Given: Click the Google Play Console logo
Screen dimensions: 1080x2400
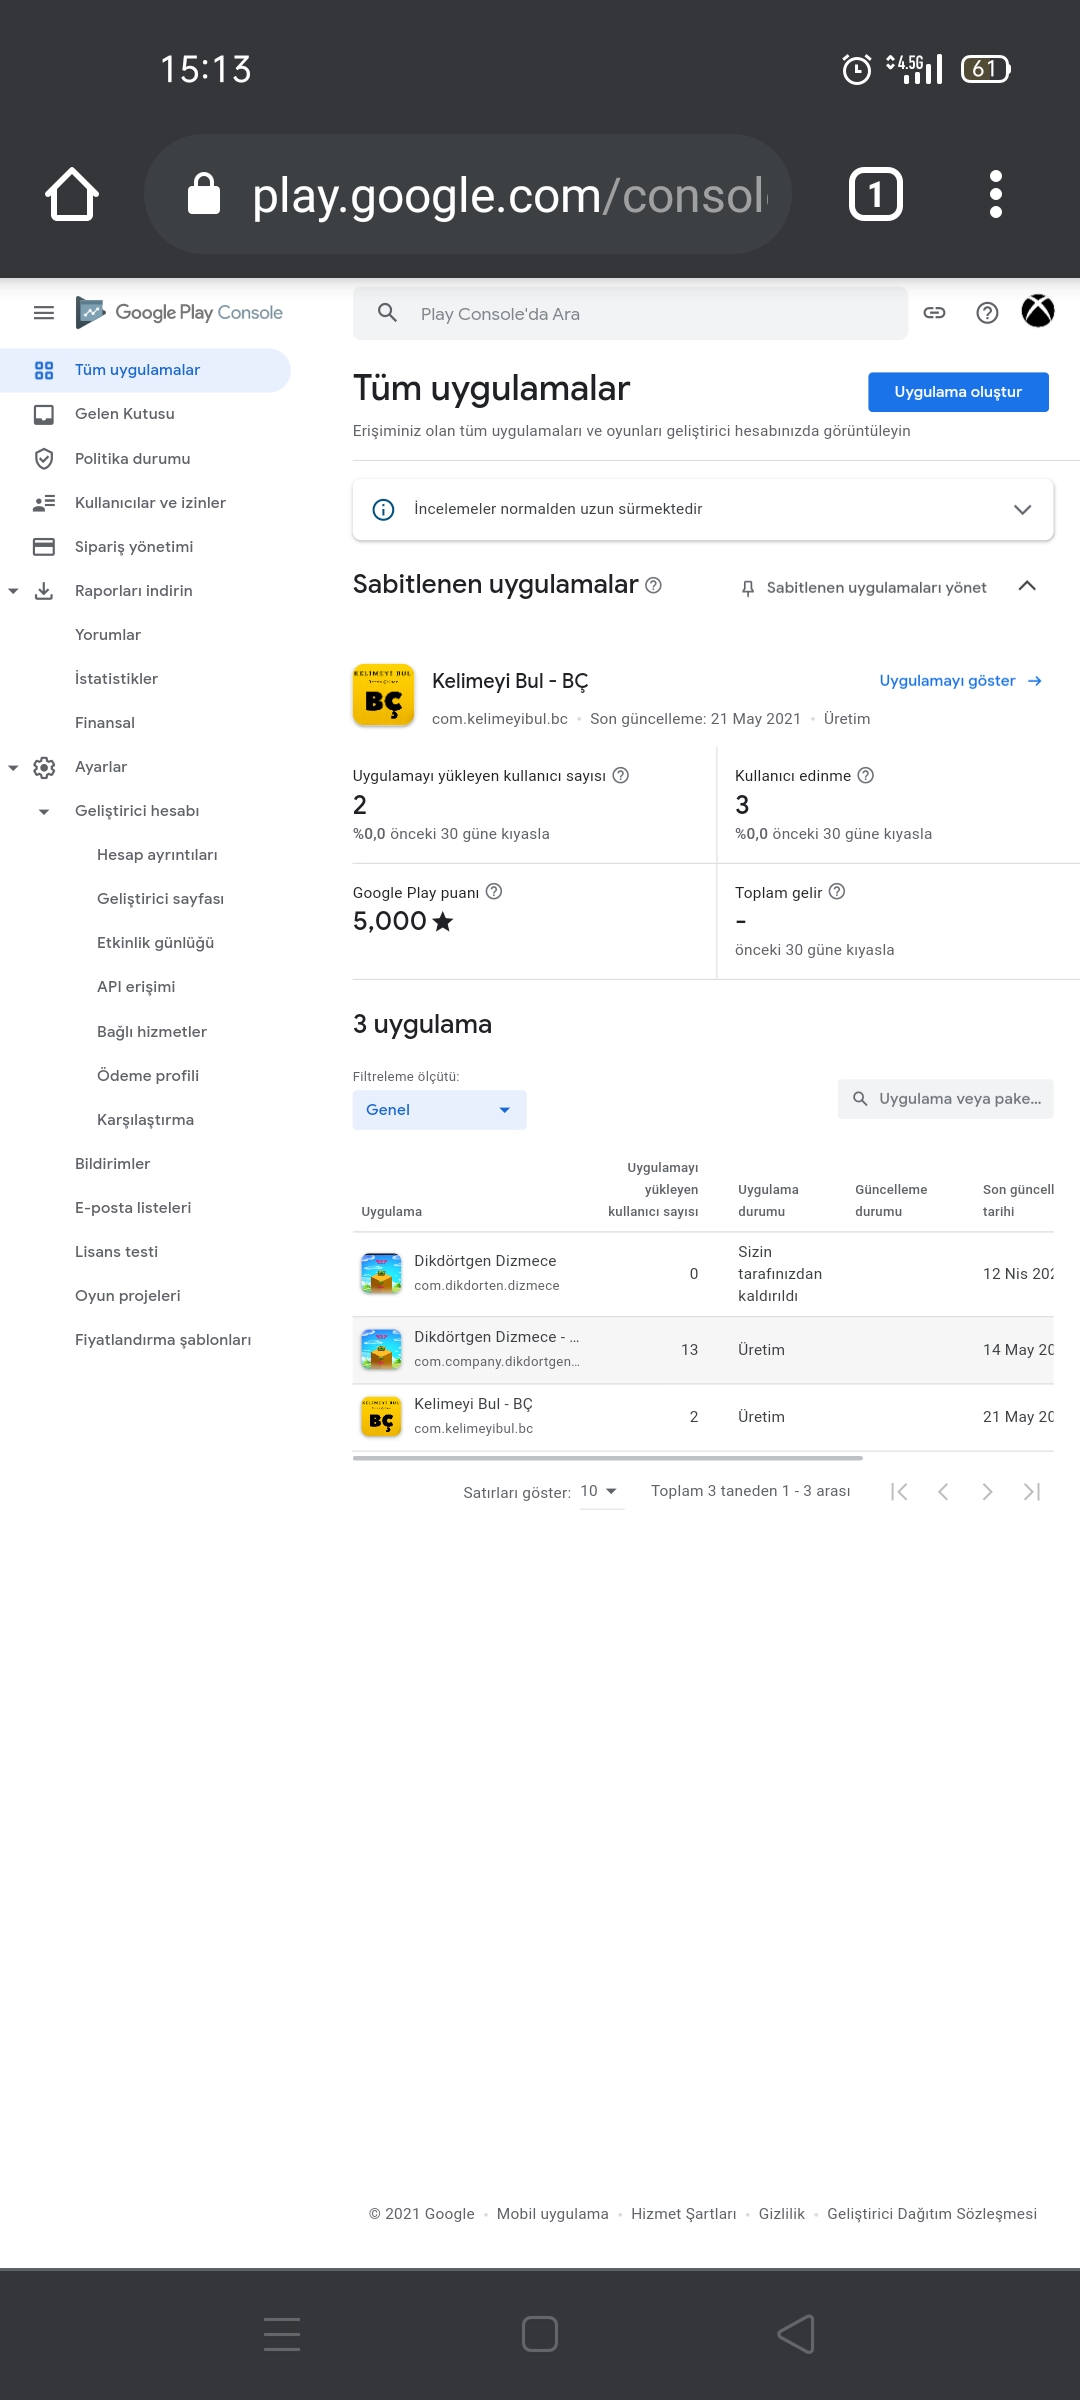Looking at the screenshot, I should (x=180, y=313).
